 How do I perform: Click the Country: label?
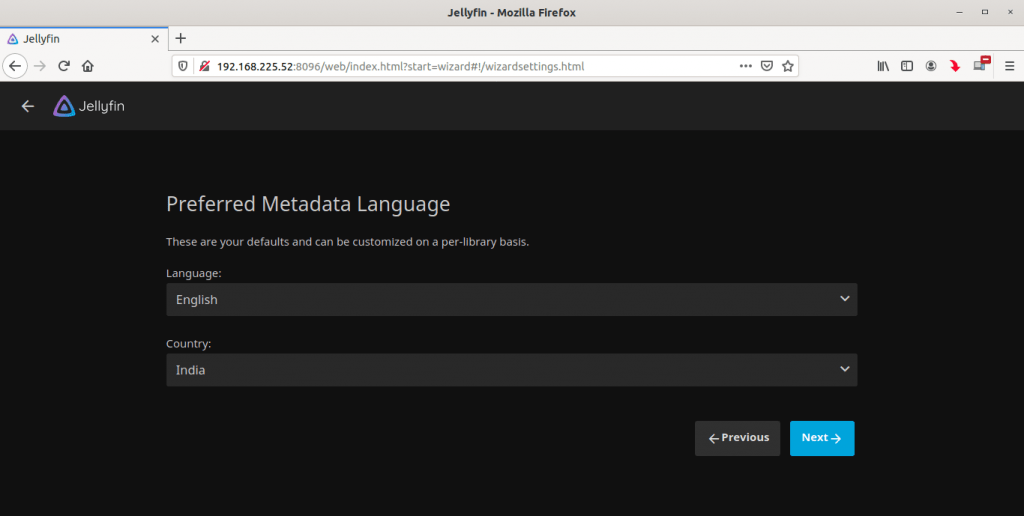[189, 344]
